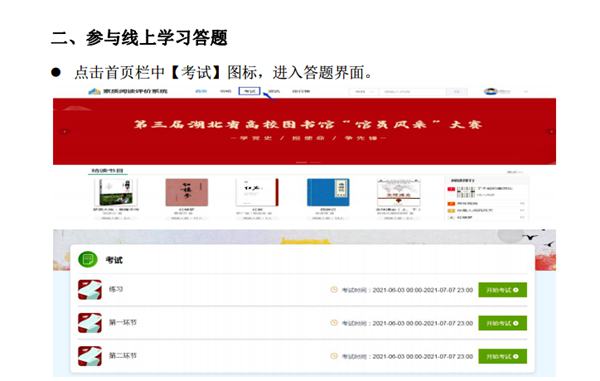
Task: Open the more link above ranking panel
Action: [x=514, y=173]
